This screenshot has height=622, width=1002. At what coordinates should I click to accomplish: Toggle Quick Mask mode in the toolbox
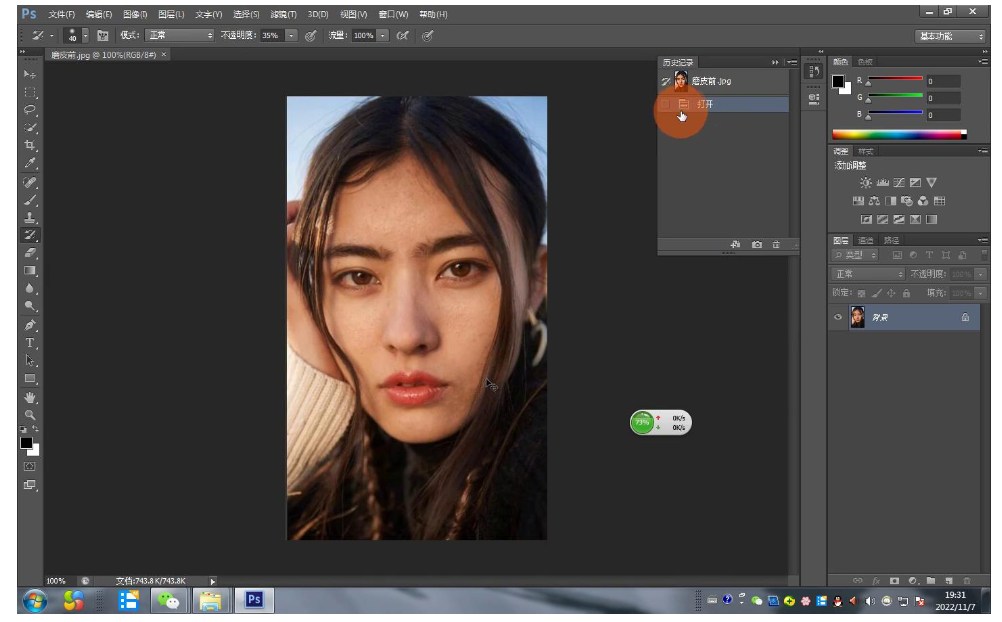[x=29, y=467]
